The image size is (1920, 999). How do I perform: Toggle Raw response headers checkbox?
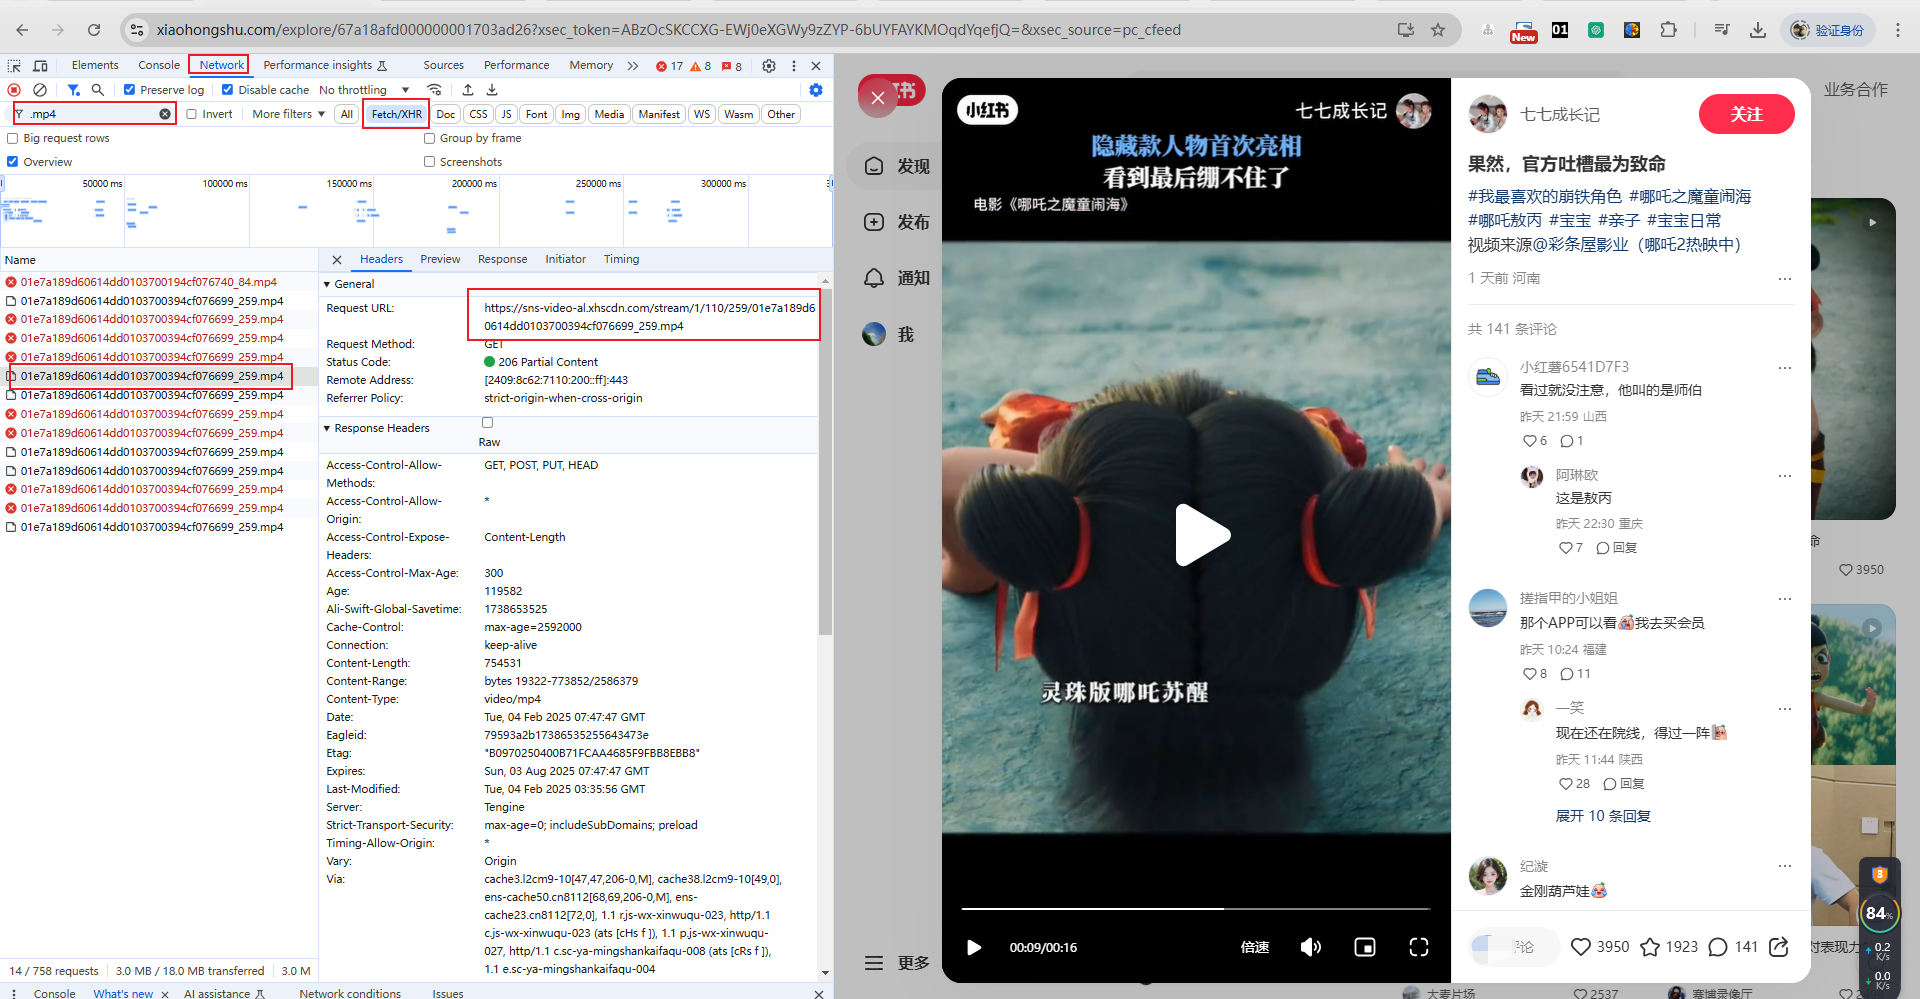click(487, 423)
